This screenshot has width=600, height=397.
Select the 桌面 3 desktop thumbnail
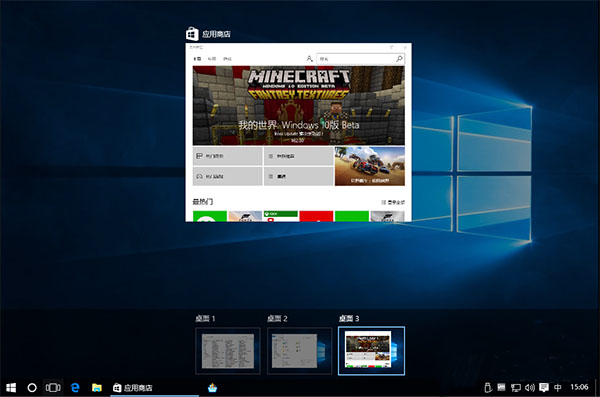pos(372,351)
